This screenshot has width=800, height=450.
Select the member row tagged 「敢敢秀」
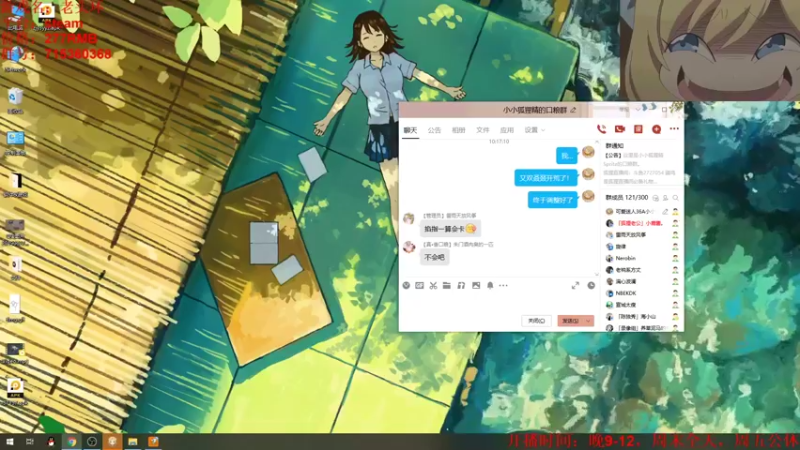coord(641,316)
